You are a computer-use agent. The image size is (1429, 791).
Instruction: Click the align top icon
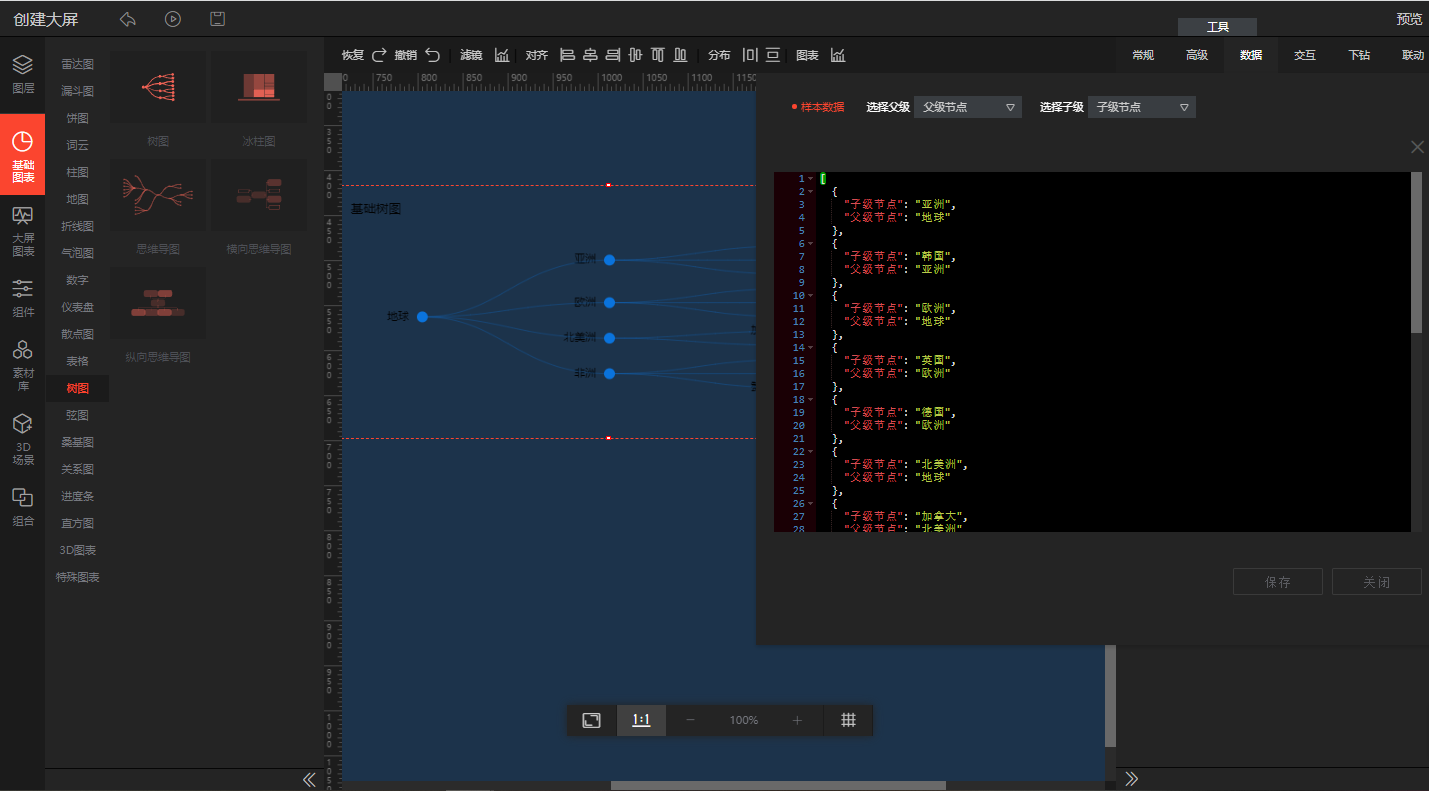click(x=658, y=55)
